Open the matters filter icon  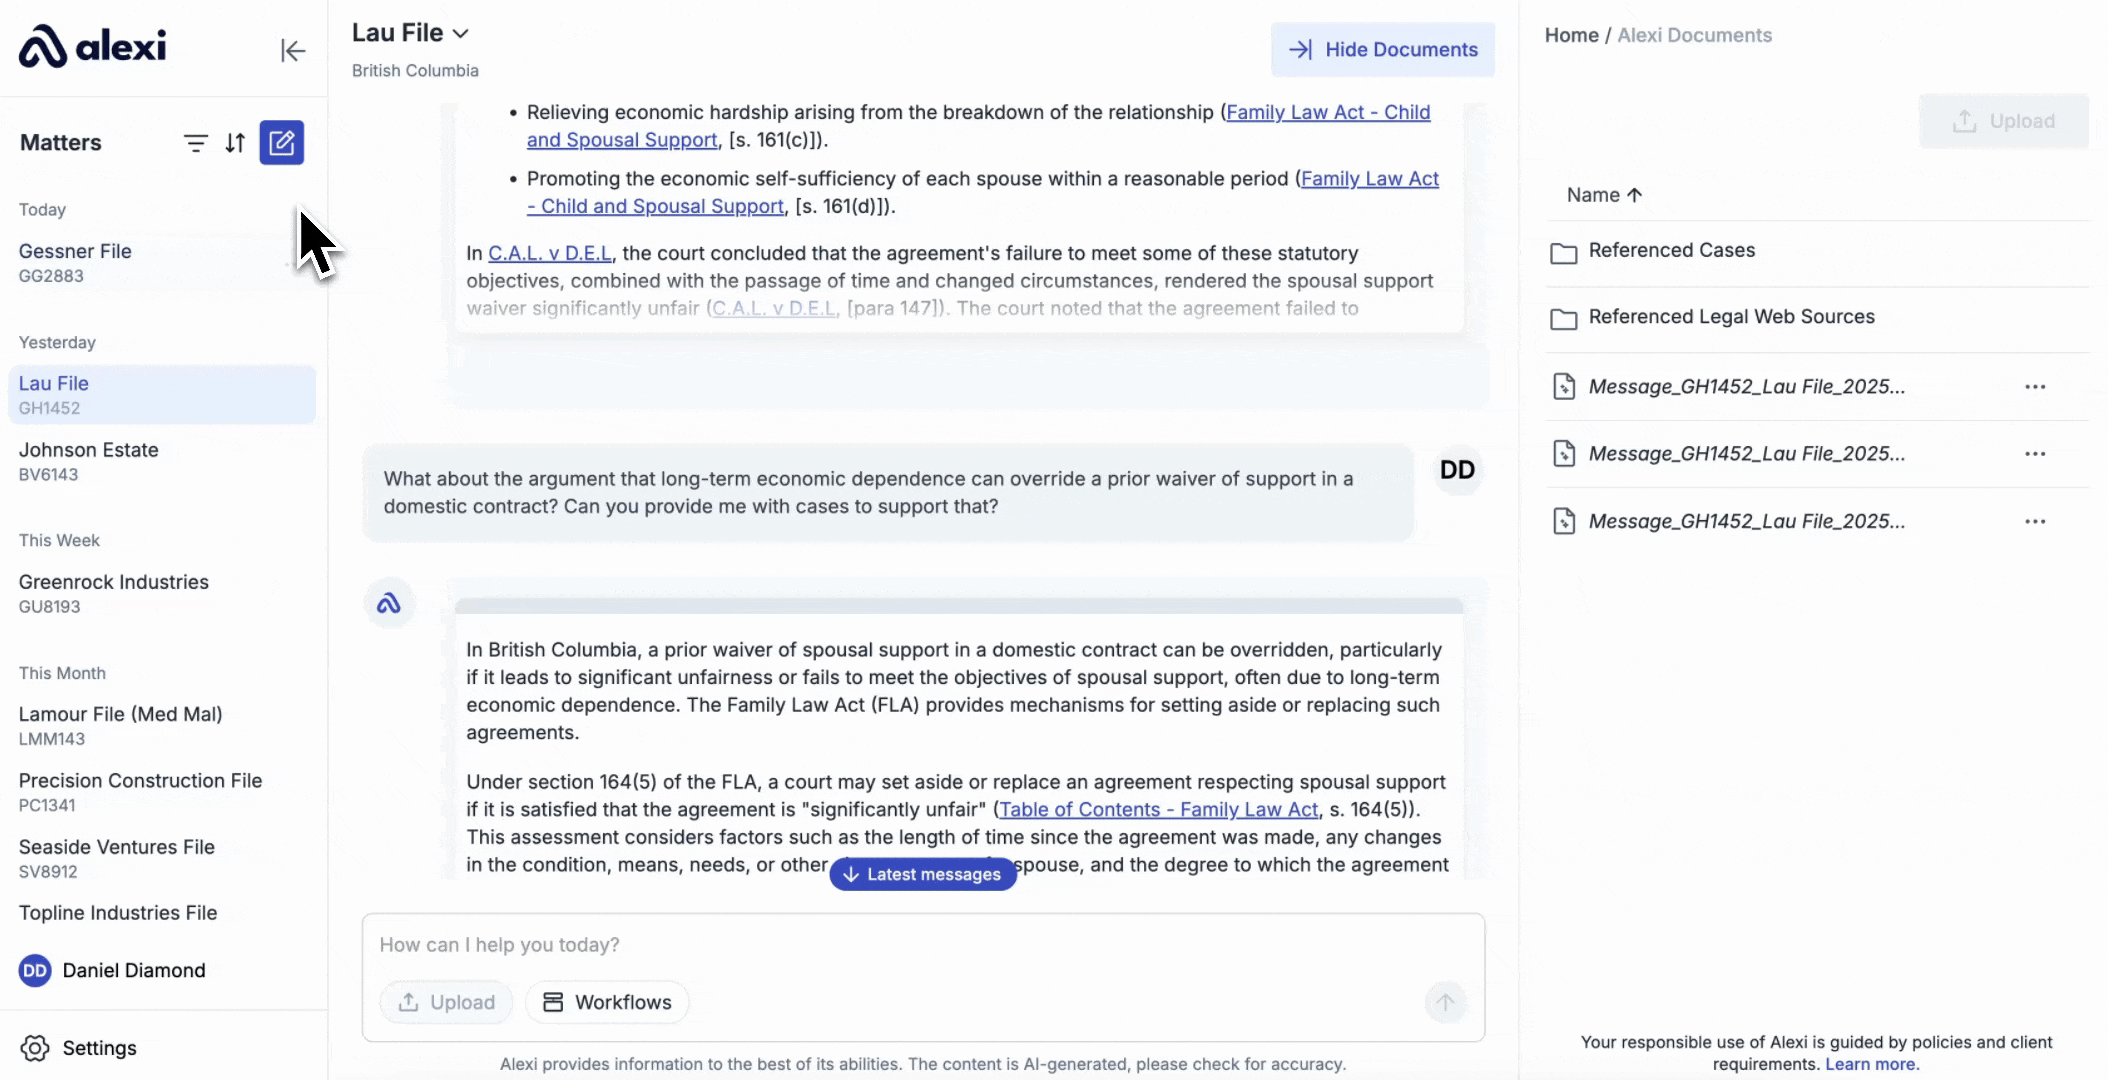(196, 143)
